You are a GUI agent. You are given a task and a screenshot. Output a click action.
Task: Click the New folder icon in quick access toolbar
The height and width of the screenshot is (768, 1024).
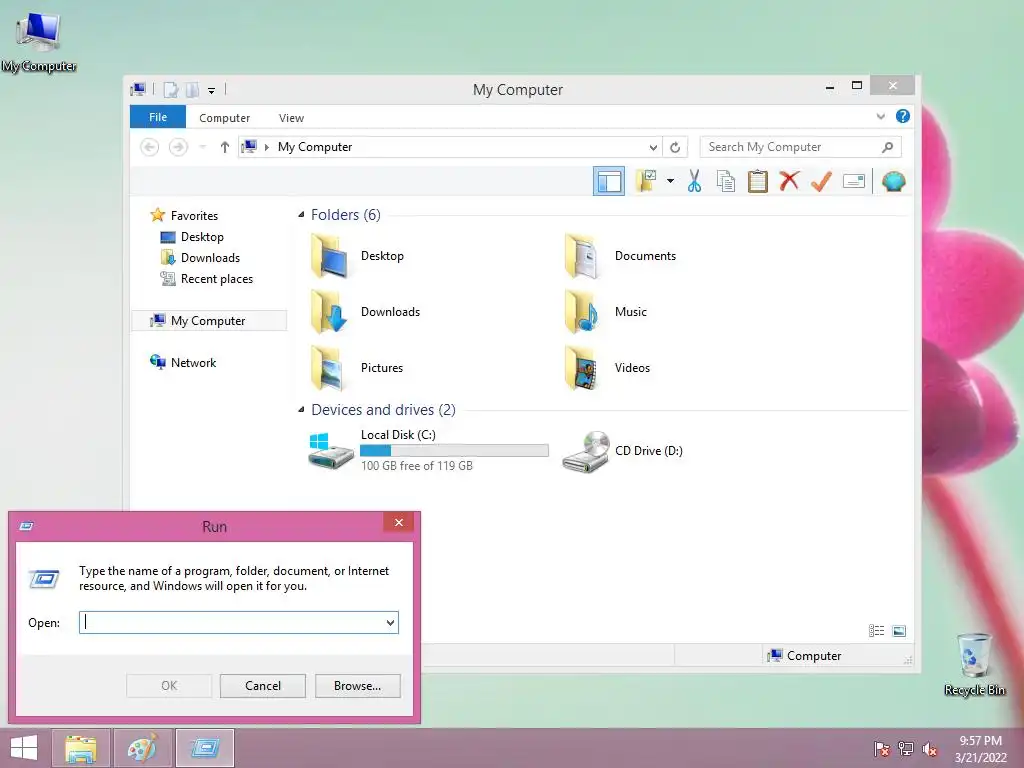[x=192, y=90]
